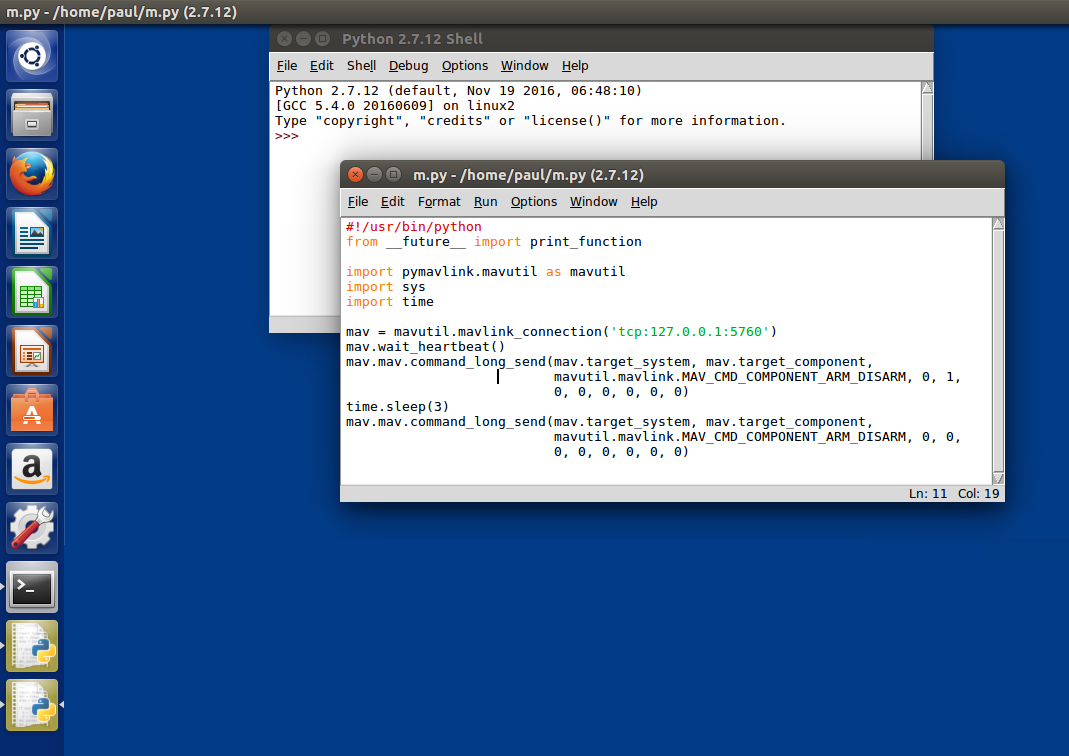Screen dimensions: 1069x756
Task: Open the Run menu in the m.py editor
Action: coord(485,202)
